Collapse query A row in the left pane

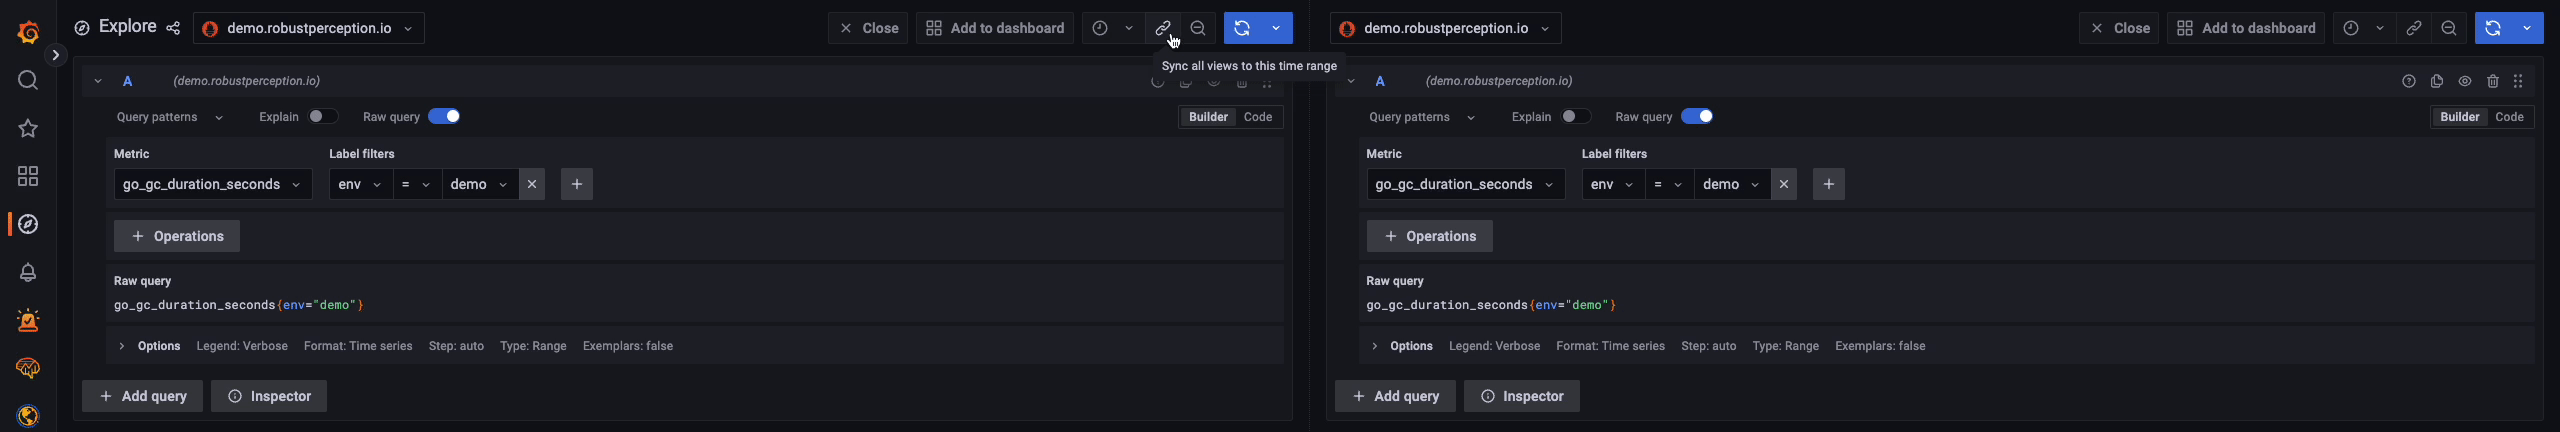pos(98,81)
